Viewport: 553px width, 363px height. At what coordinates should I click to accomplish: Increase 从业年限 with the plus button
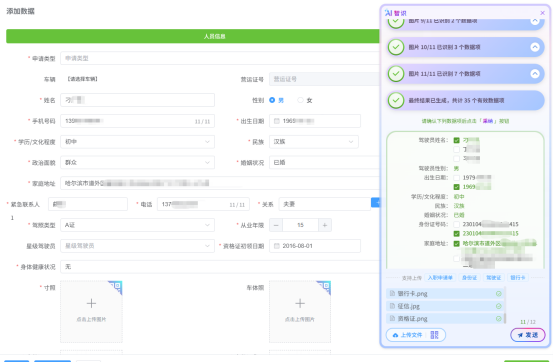(x=325, y=225)
